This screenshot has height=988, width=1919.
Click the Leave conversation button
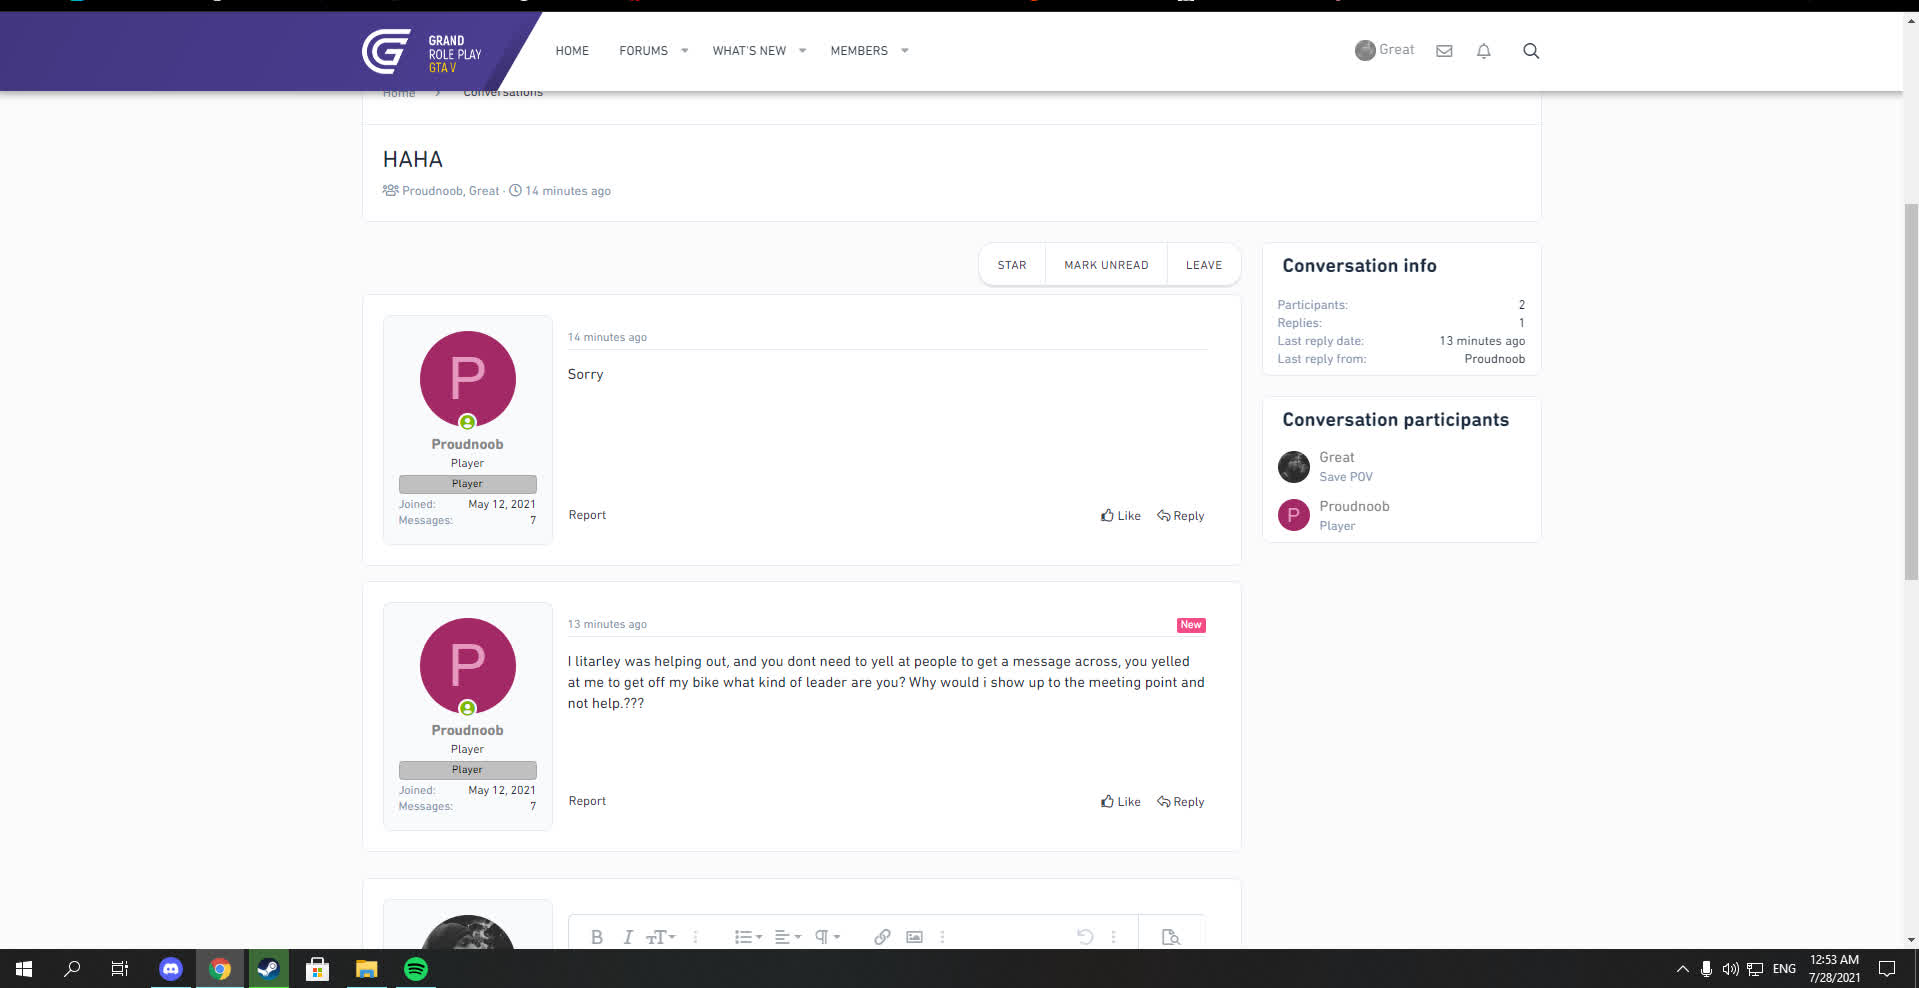[1203, 265]
